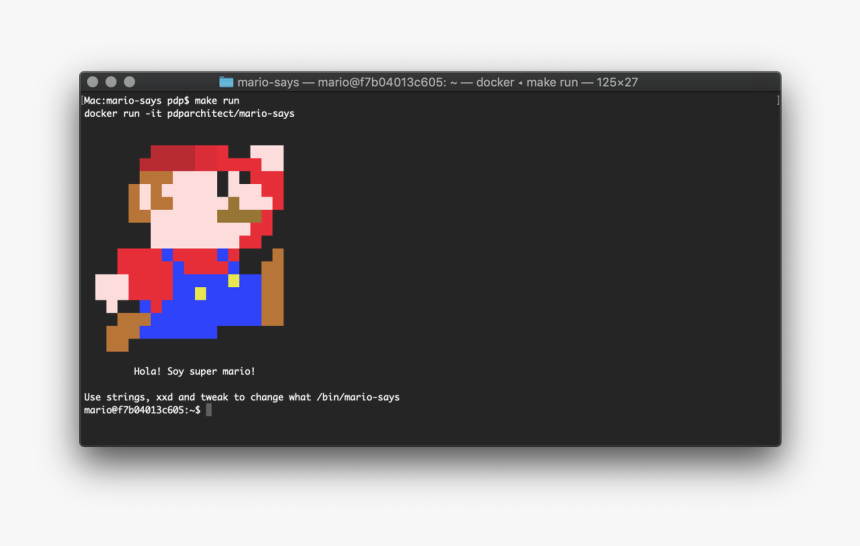The width and height of the screenshot is (860, 546).
Task: Click the 'Use strings, xxd and tweak' hint line
Action: (242, 397)
